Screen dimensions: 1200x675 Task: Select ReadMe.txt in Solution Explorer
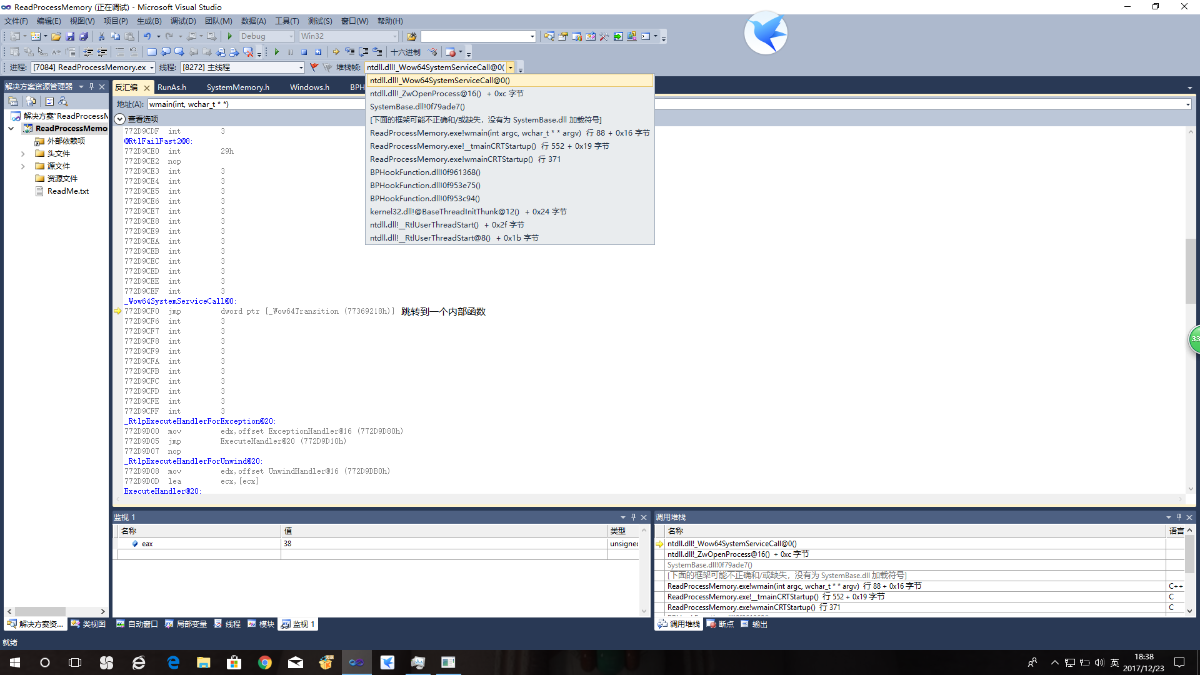67,191
